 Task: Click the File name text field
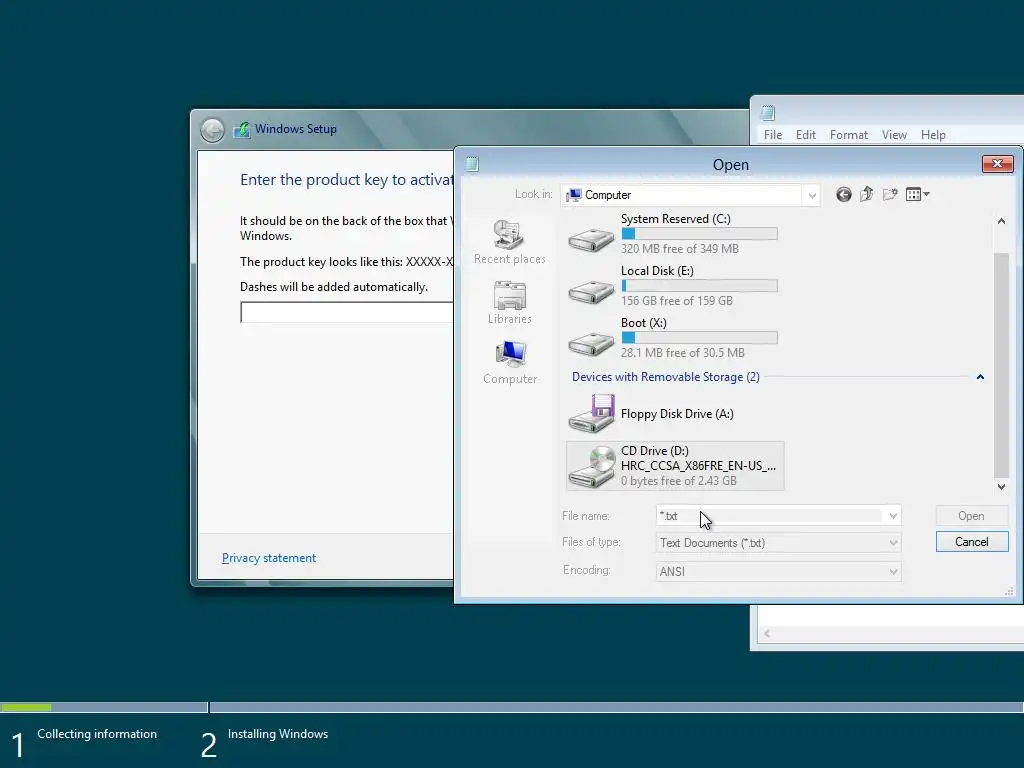[x=770, y=516]
